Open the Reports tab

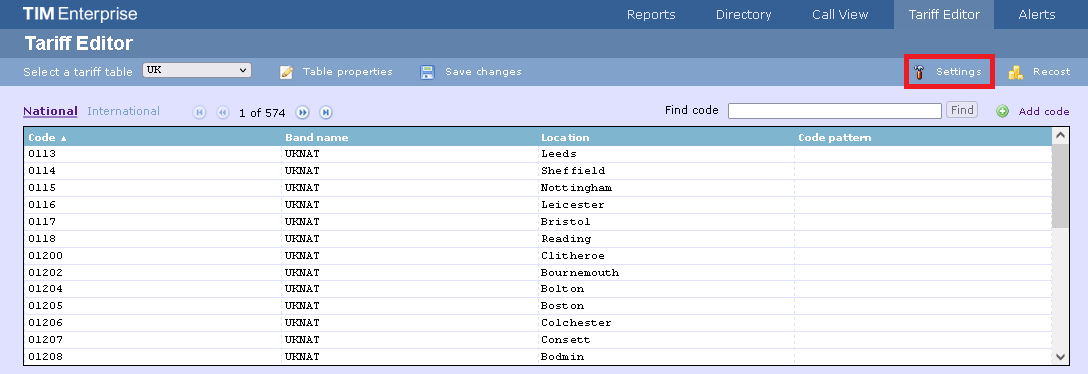tap(651, 15)
